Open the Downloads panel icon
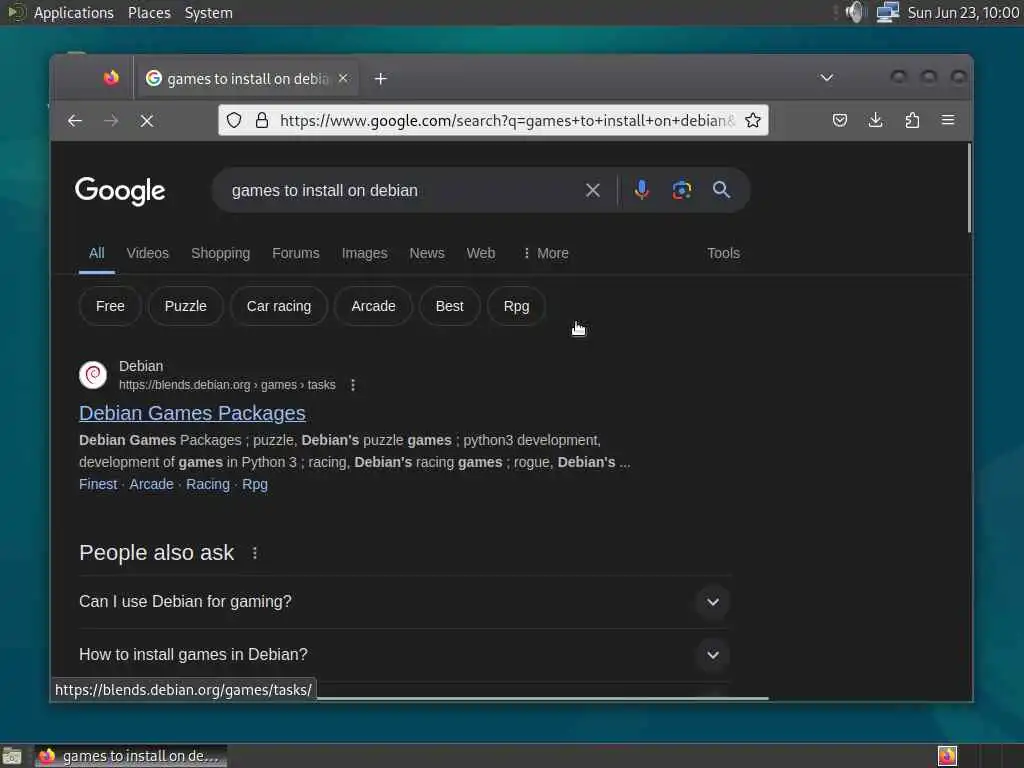Image resolution: width=1024 pixels, height=768 pixels. click(x=876, y=120)
